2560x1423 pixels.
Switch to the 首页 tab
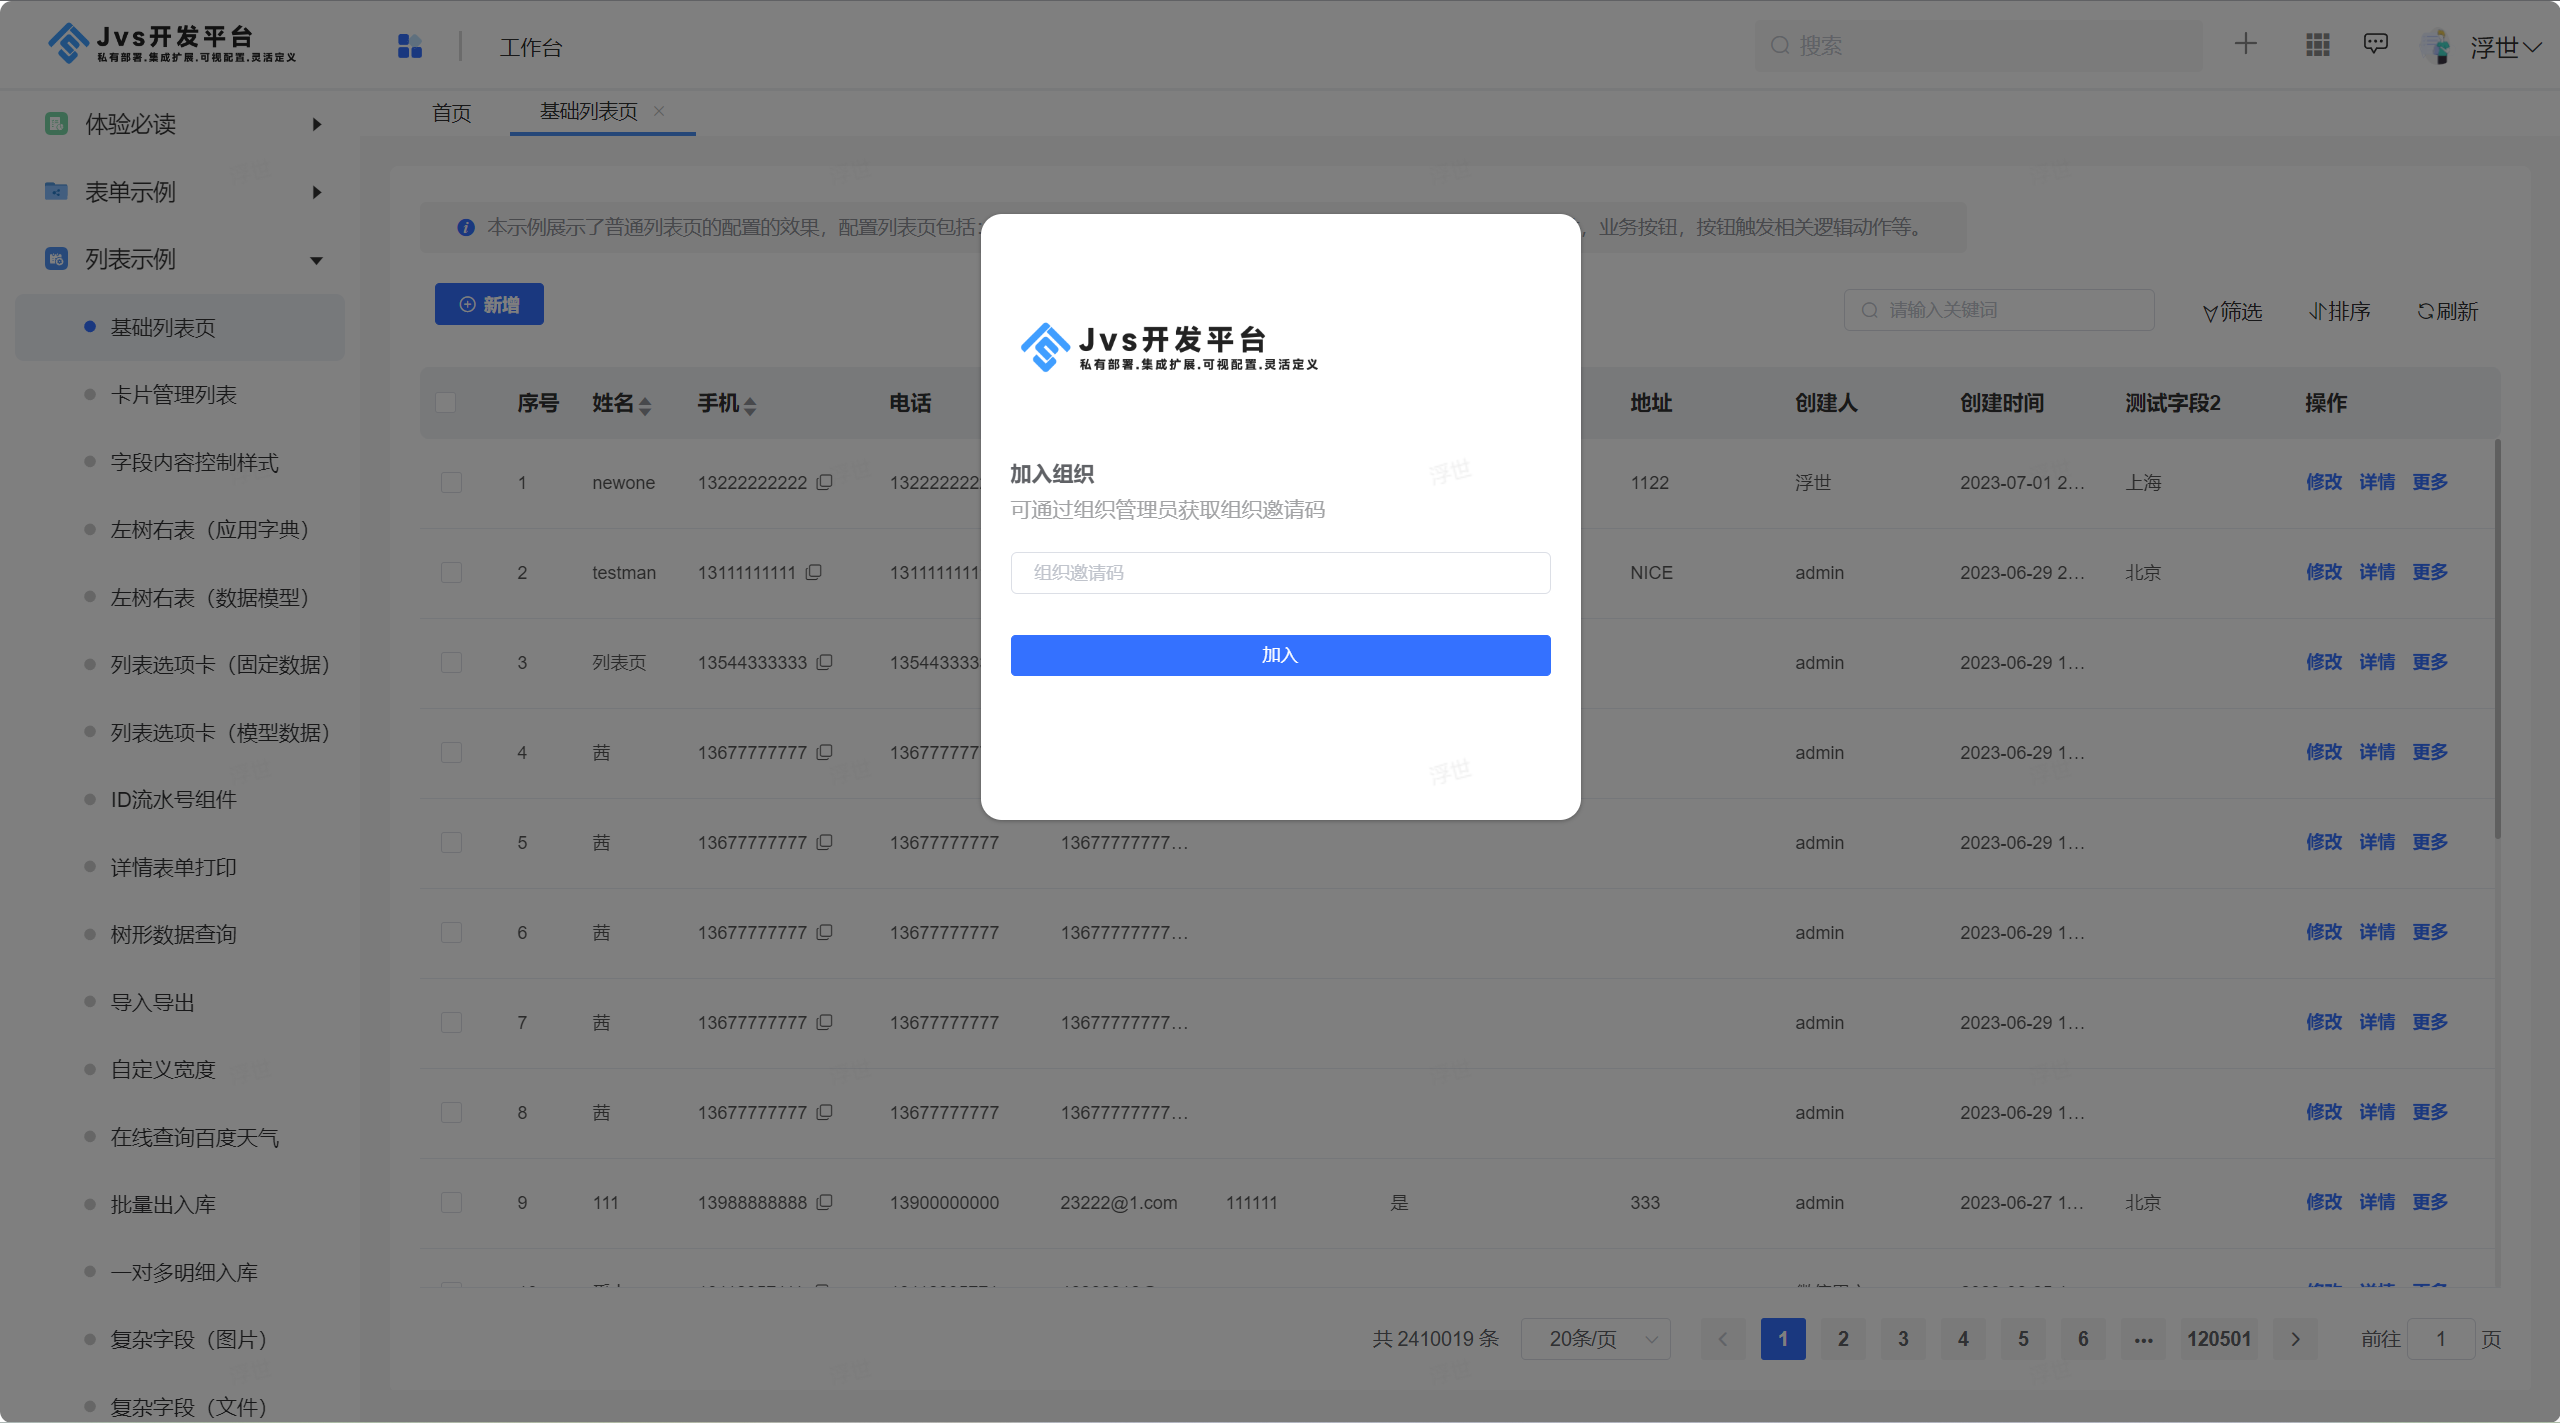point(451,113)
